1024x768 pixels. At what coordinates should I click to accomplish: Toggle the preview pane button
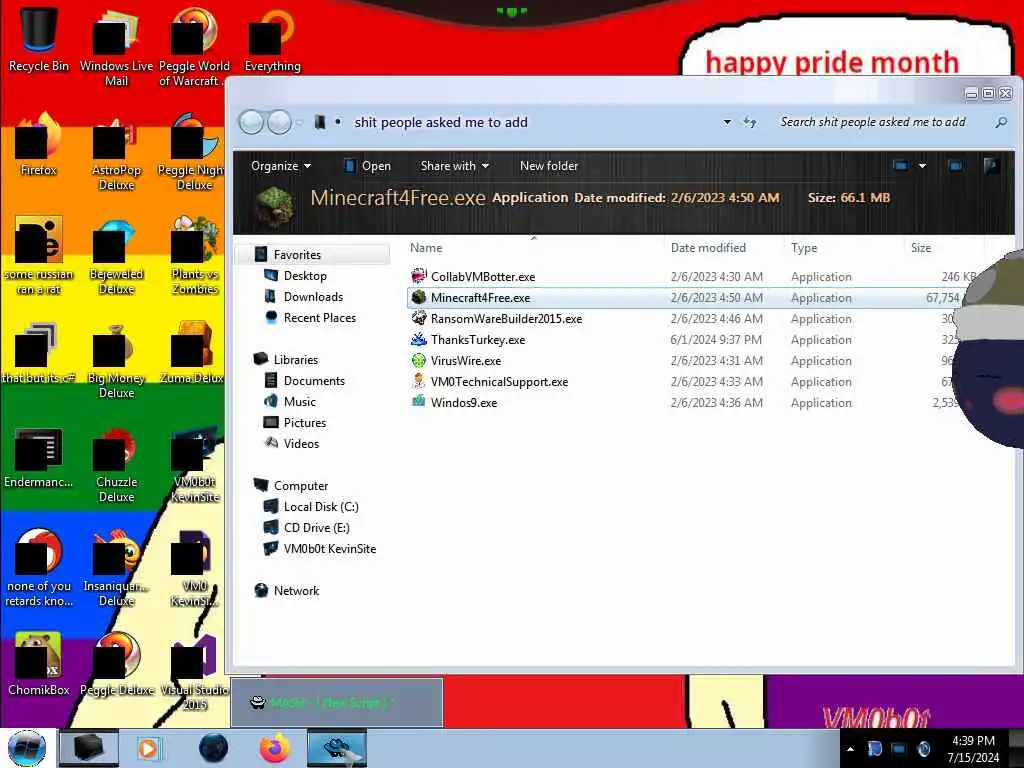(x=955, y=166)
